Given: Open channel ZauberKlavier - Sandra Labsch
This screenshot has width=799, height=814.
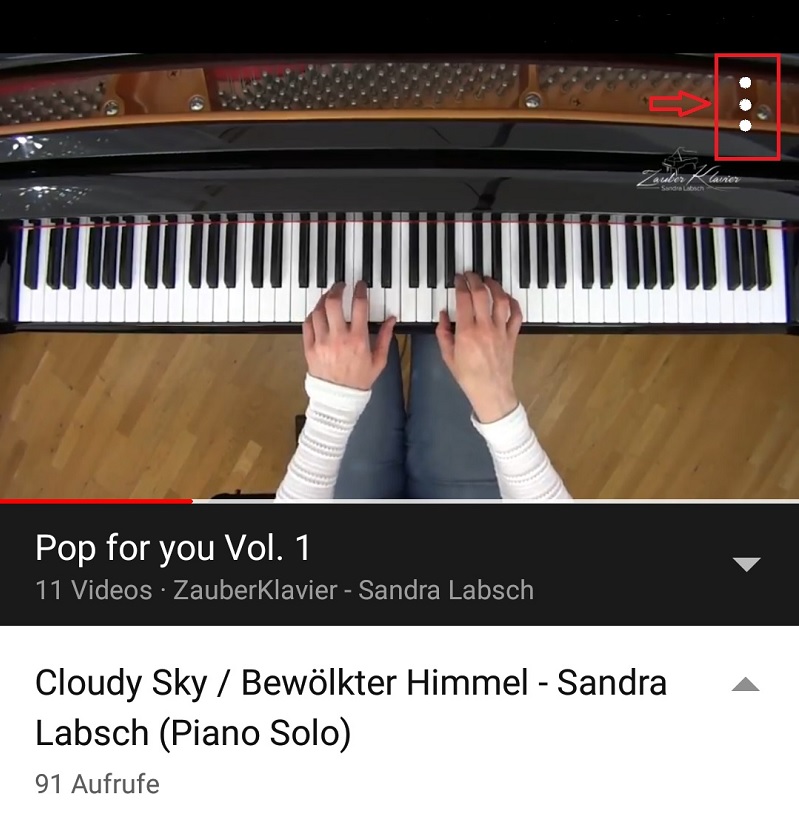Looking at the screenshot, I should pos(353,590).
